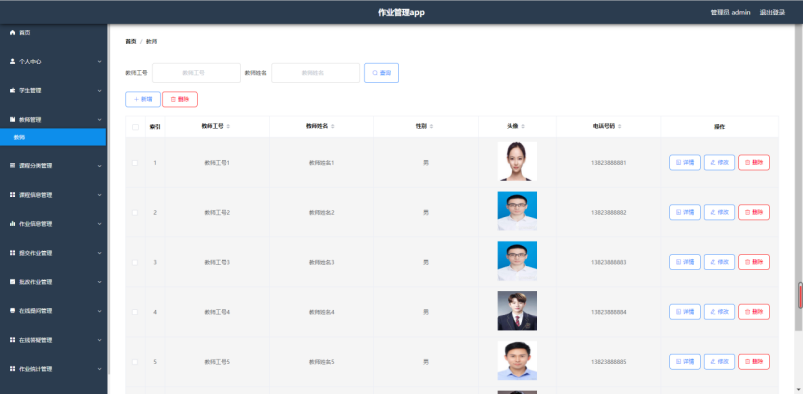This screenshot has height=394, width=803.
Task: Collapse the 教师管理 menu chevron
Action: [x=99, y=120]
